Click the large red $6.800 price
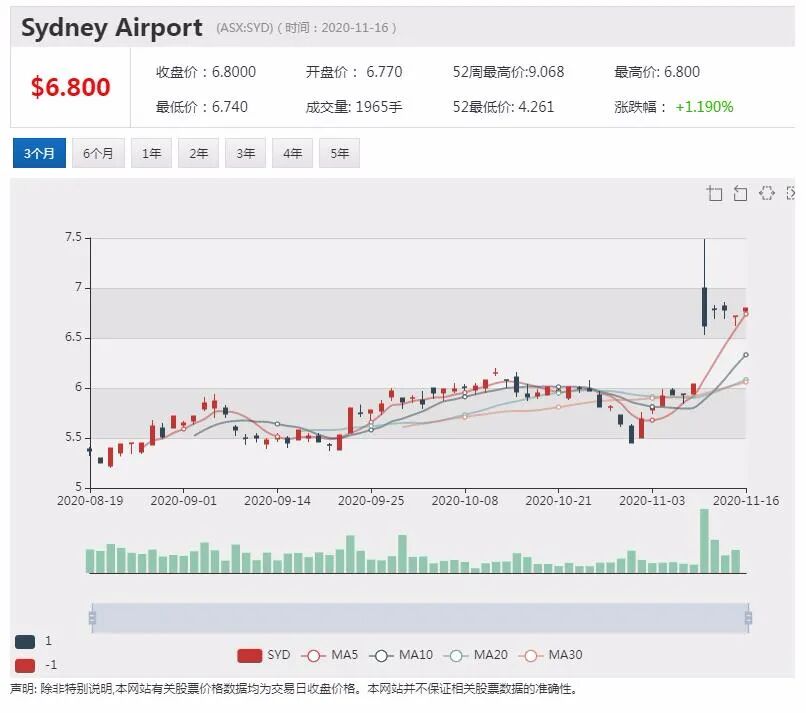Screen dimensions: 806x713 pyautogui.click(x=70, y=87)
